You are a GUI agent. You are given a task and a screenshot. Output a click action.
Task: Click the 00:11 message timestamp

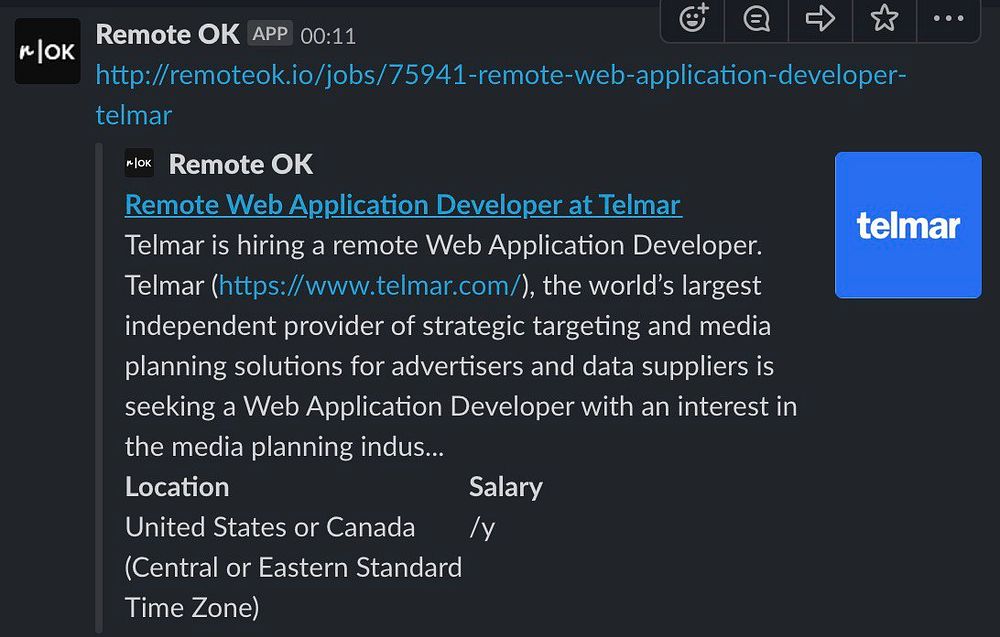(328, 36)
